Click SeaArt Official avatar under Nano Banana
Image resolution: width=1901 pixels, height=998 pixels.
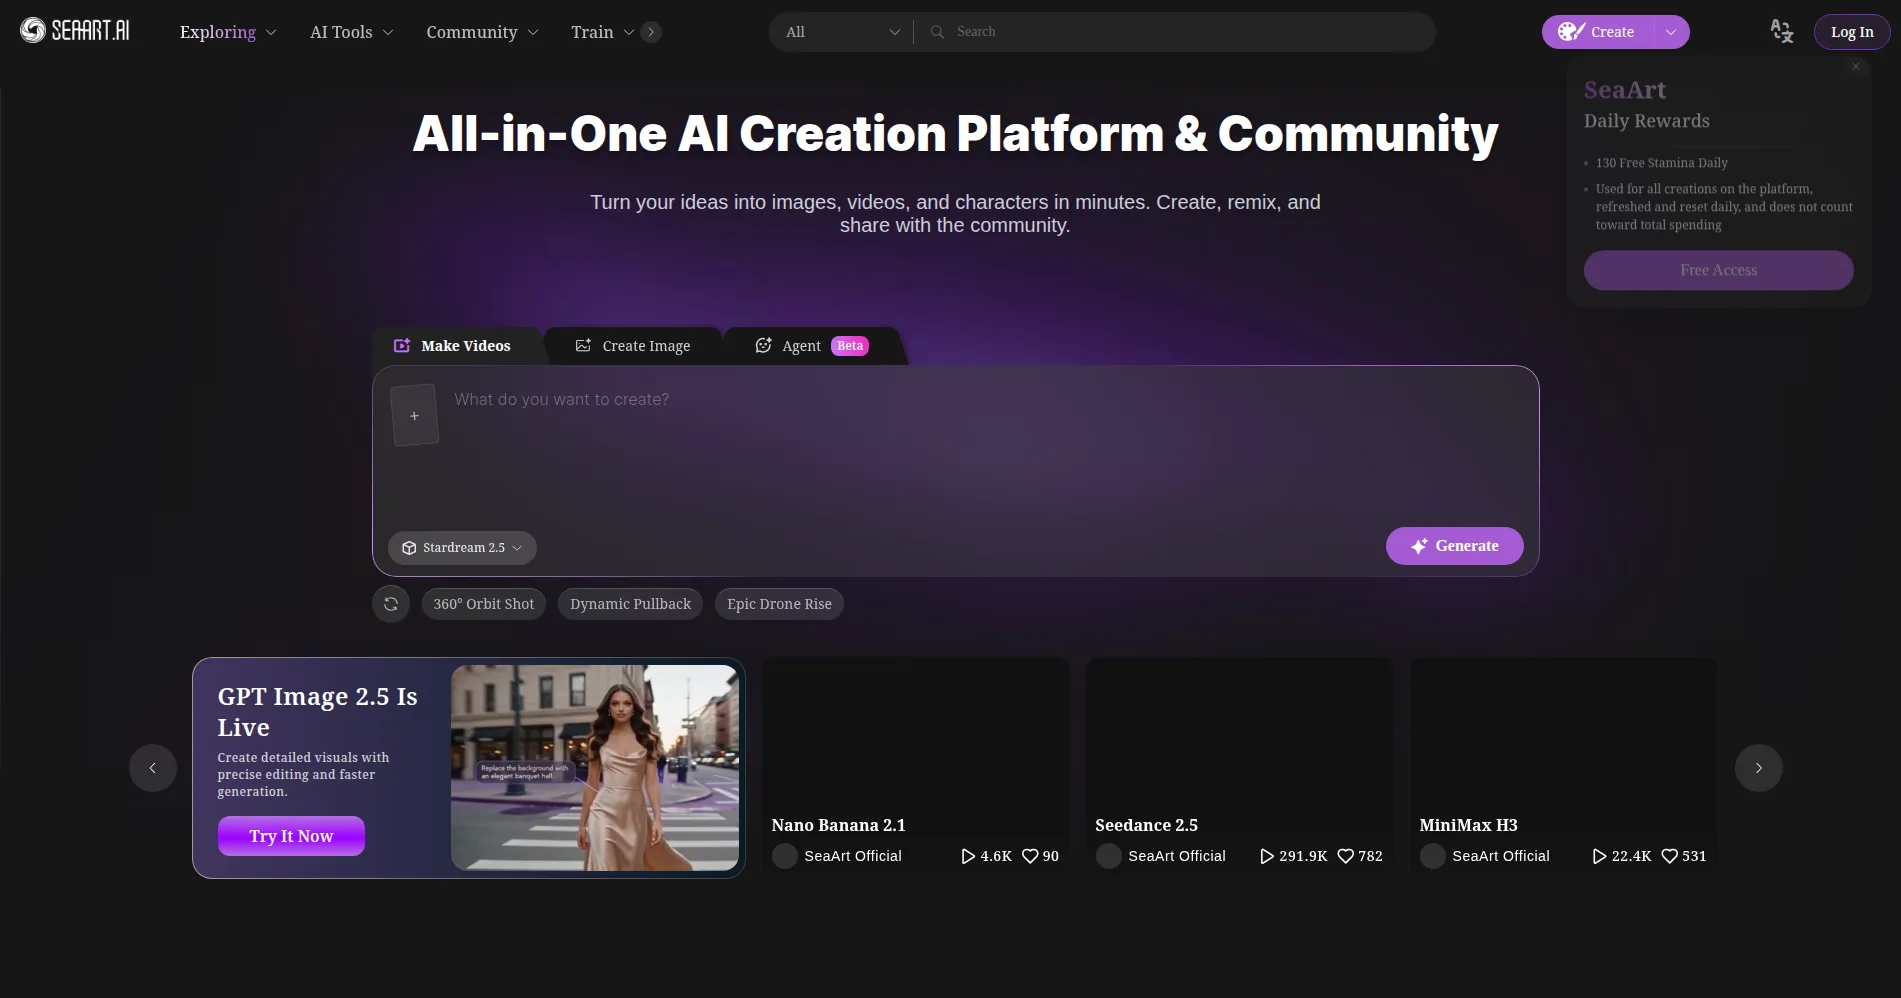click(x=785, y=856)
